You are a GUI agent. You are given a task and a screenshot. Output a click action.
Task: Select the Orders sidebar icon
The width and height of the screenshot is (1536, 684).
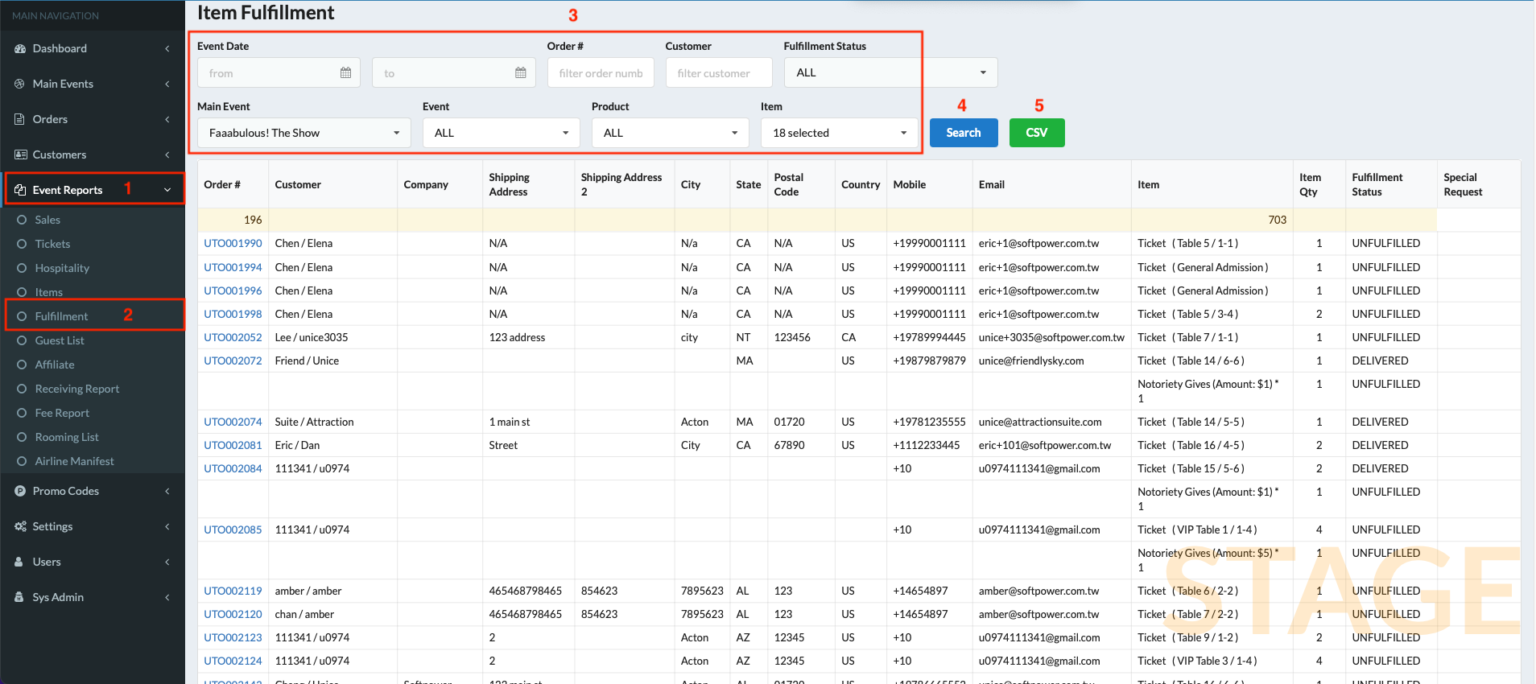pyautogui.click(x=20, y=119)
